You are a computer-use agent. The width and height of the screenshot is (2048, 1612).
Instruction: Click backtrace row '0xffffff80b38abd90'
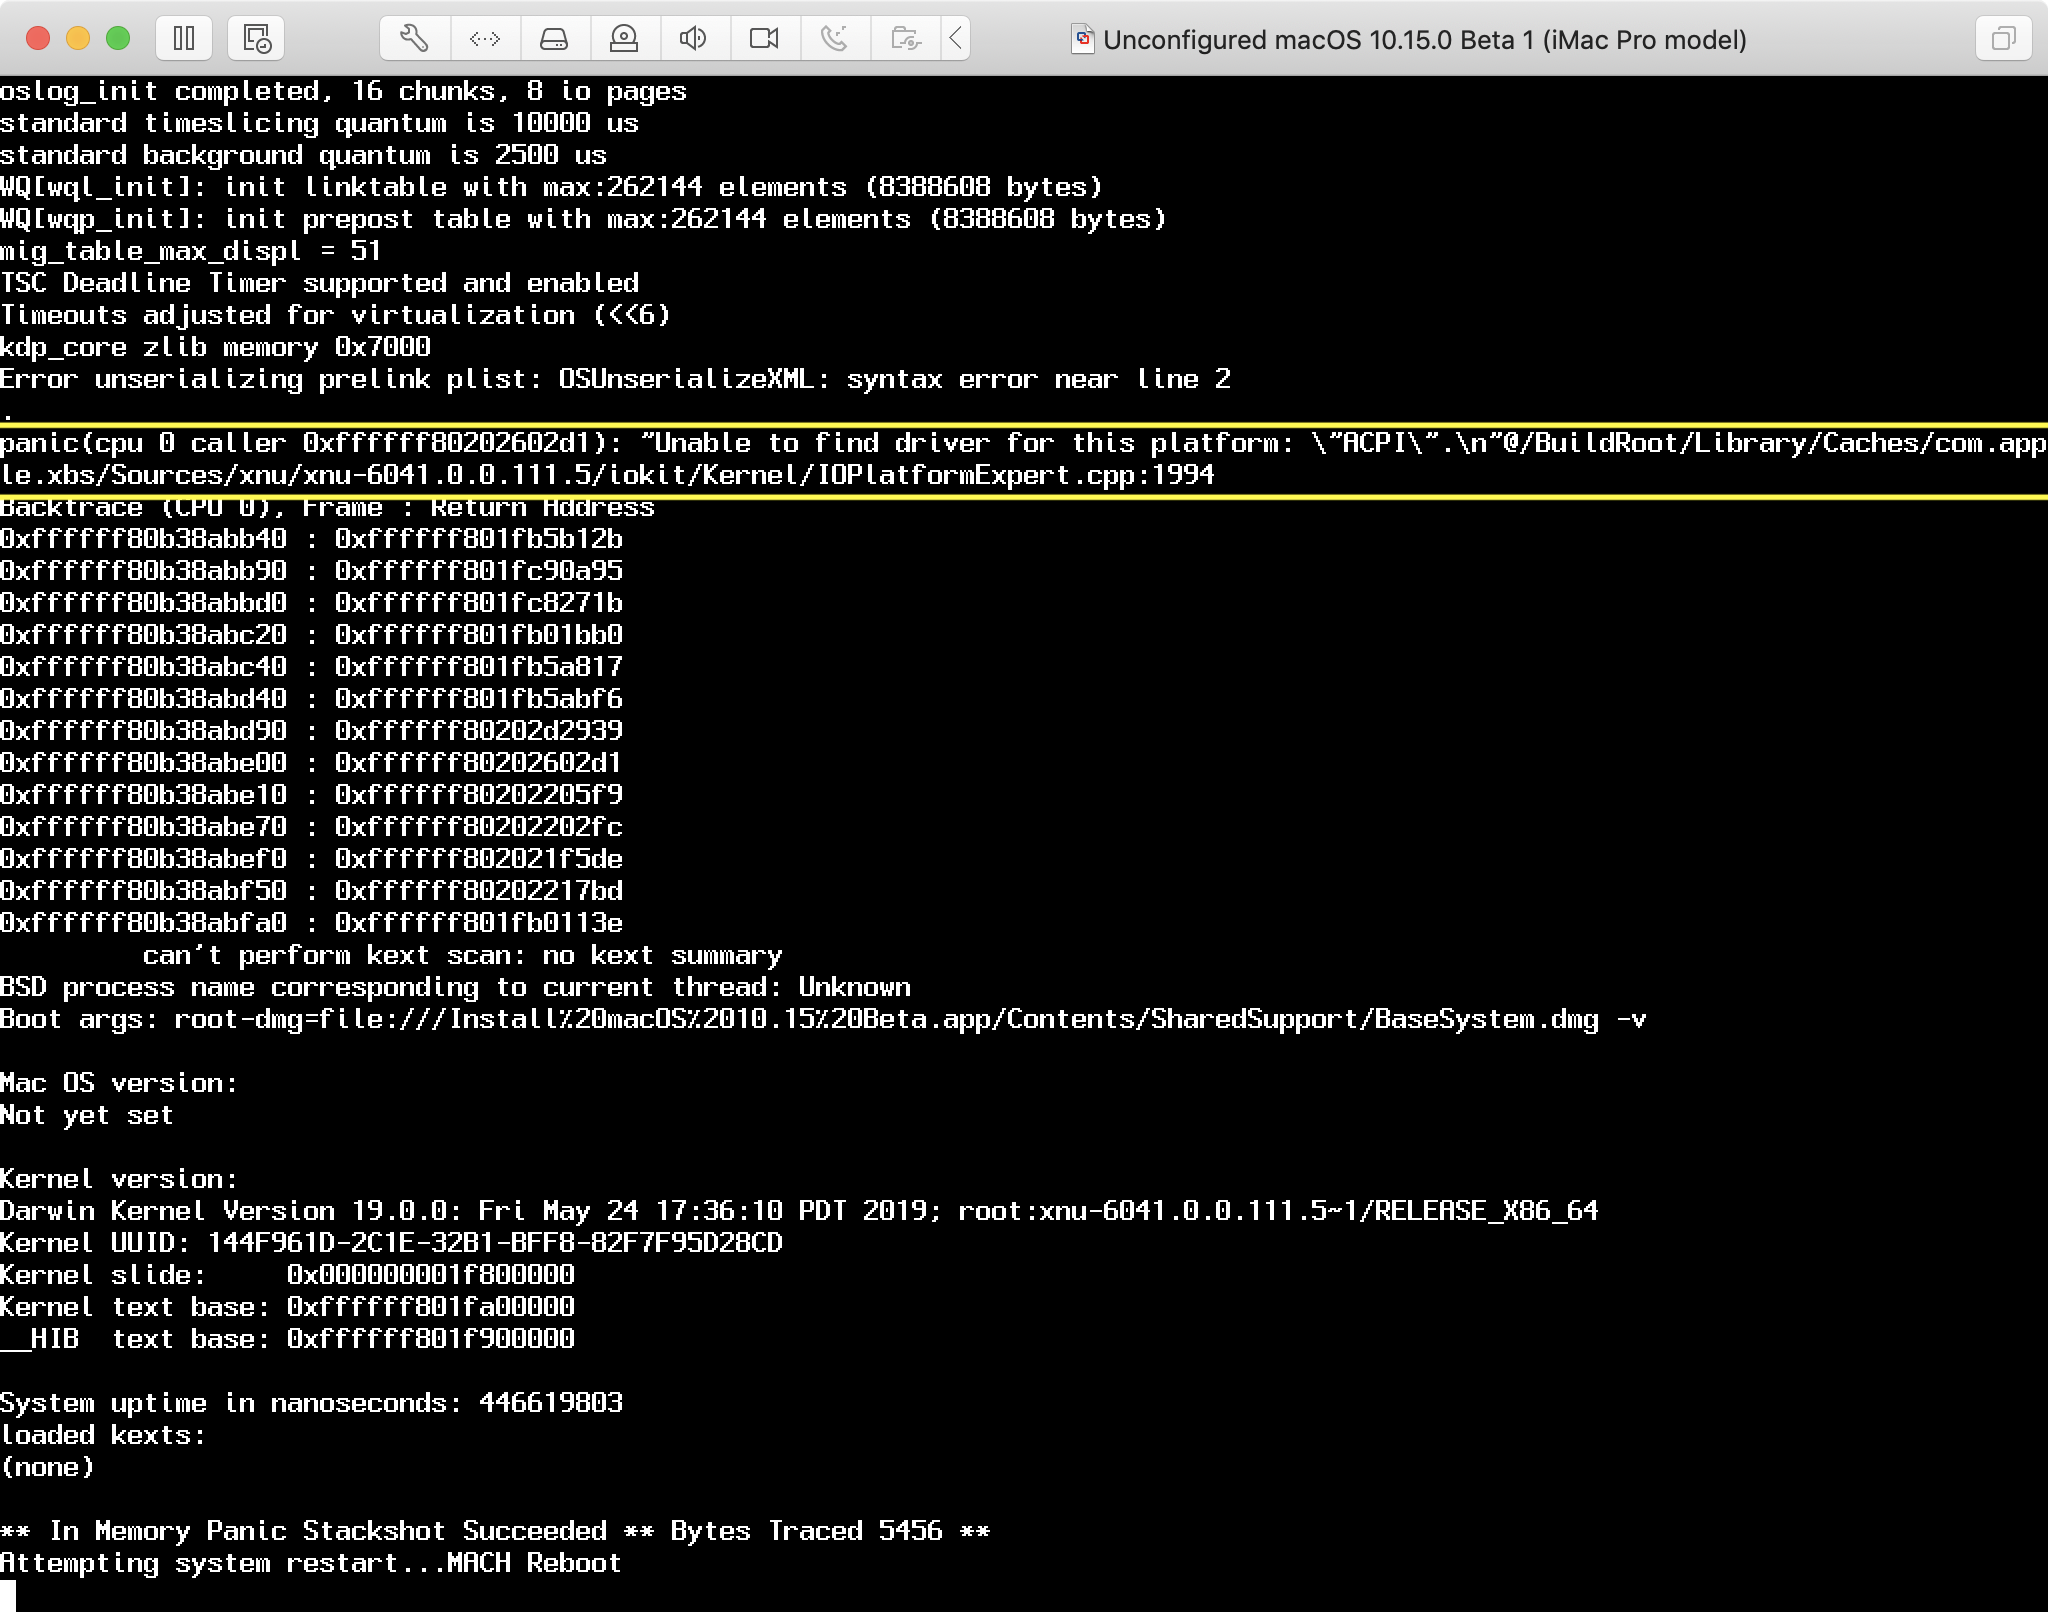tap(311, 731)
